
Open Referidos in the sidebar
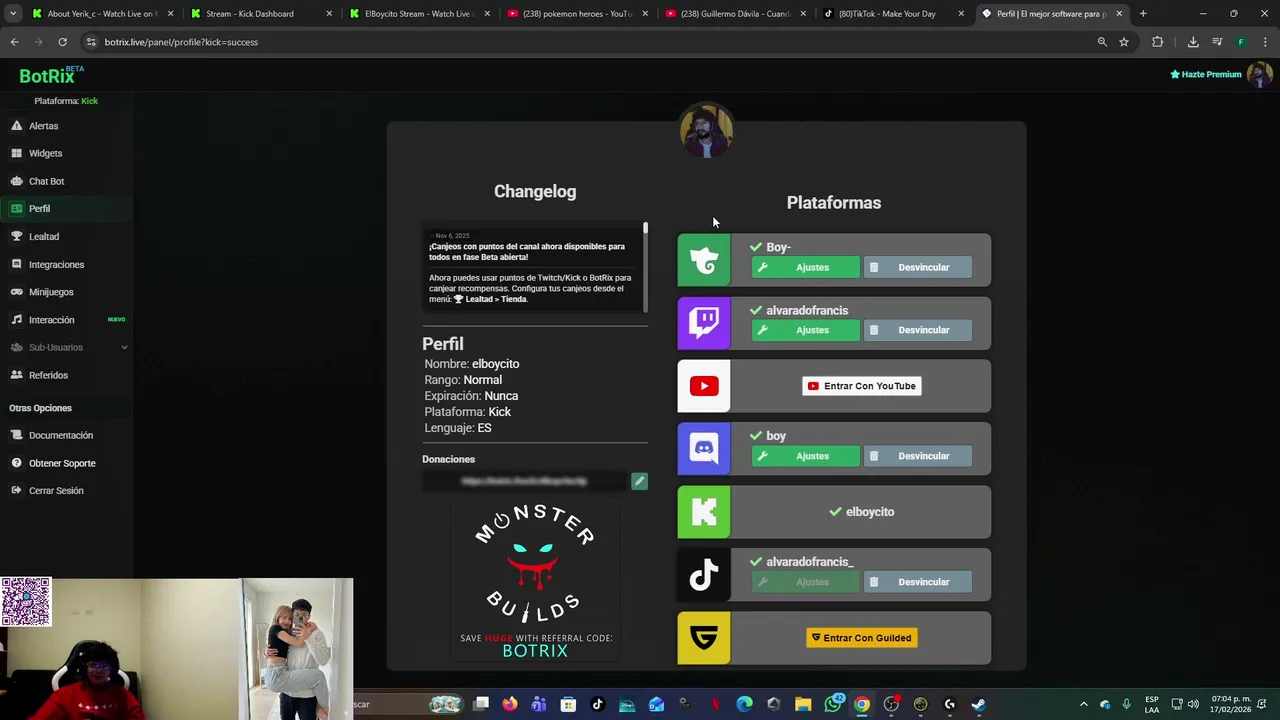[48, 375]
